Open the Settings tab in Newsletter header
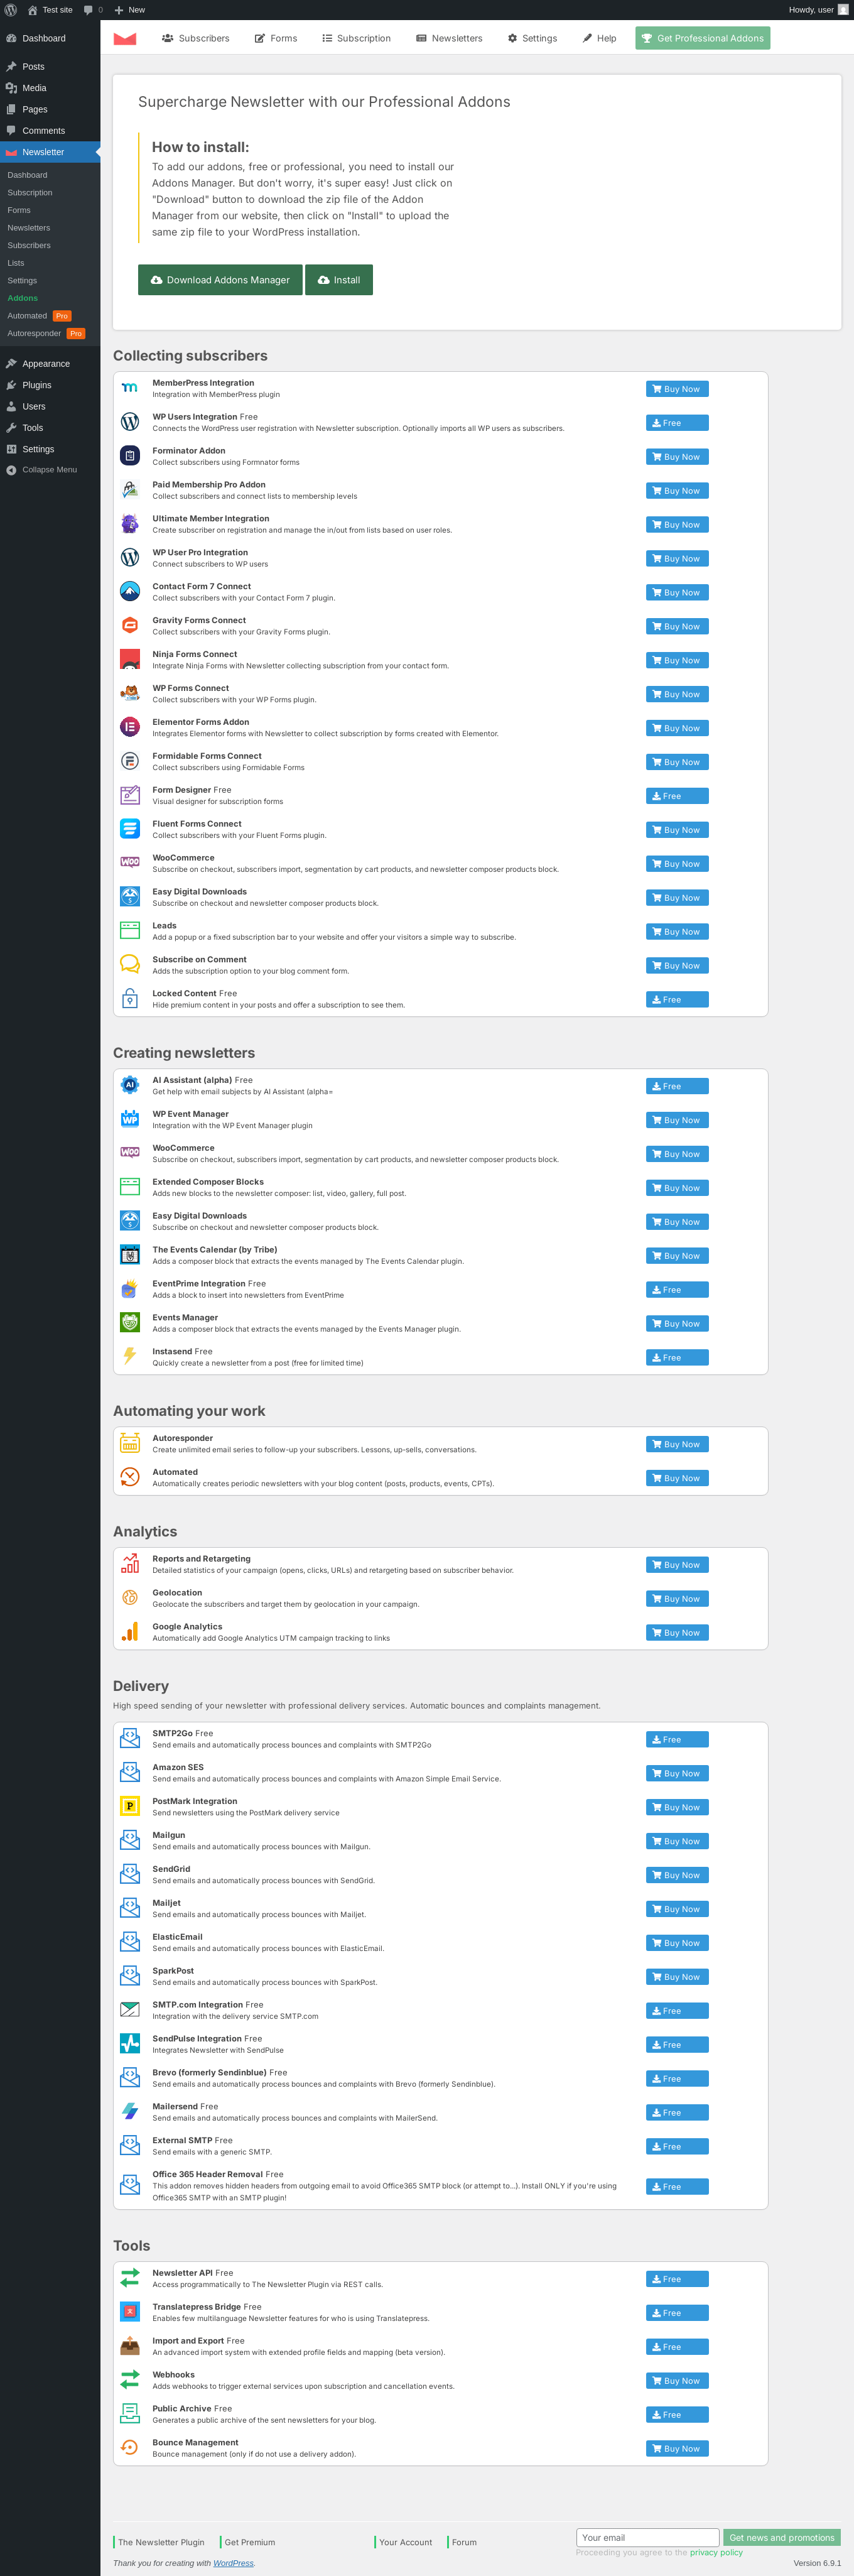 (533, 38)
